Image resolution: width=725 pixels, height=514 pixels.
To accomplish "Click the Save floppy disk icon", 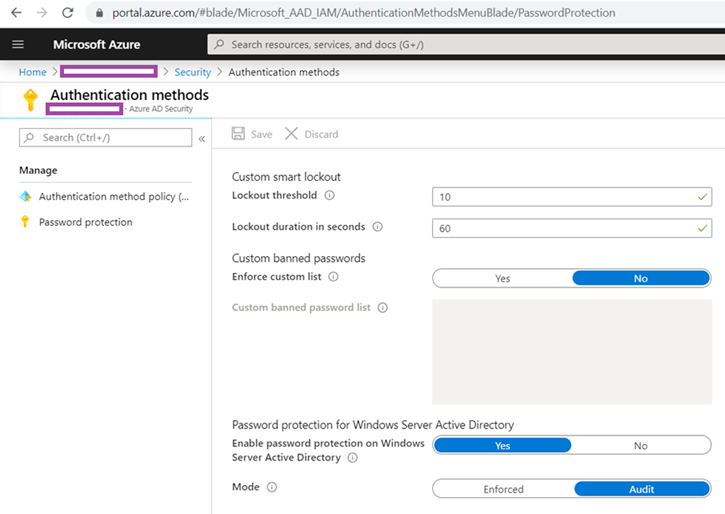I will [238, 134].
